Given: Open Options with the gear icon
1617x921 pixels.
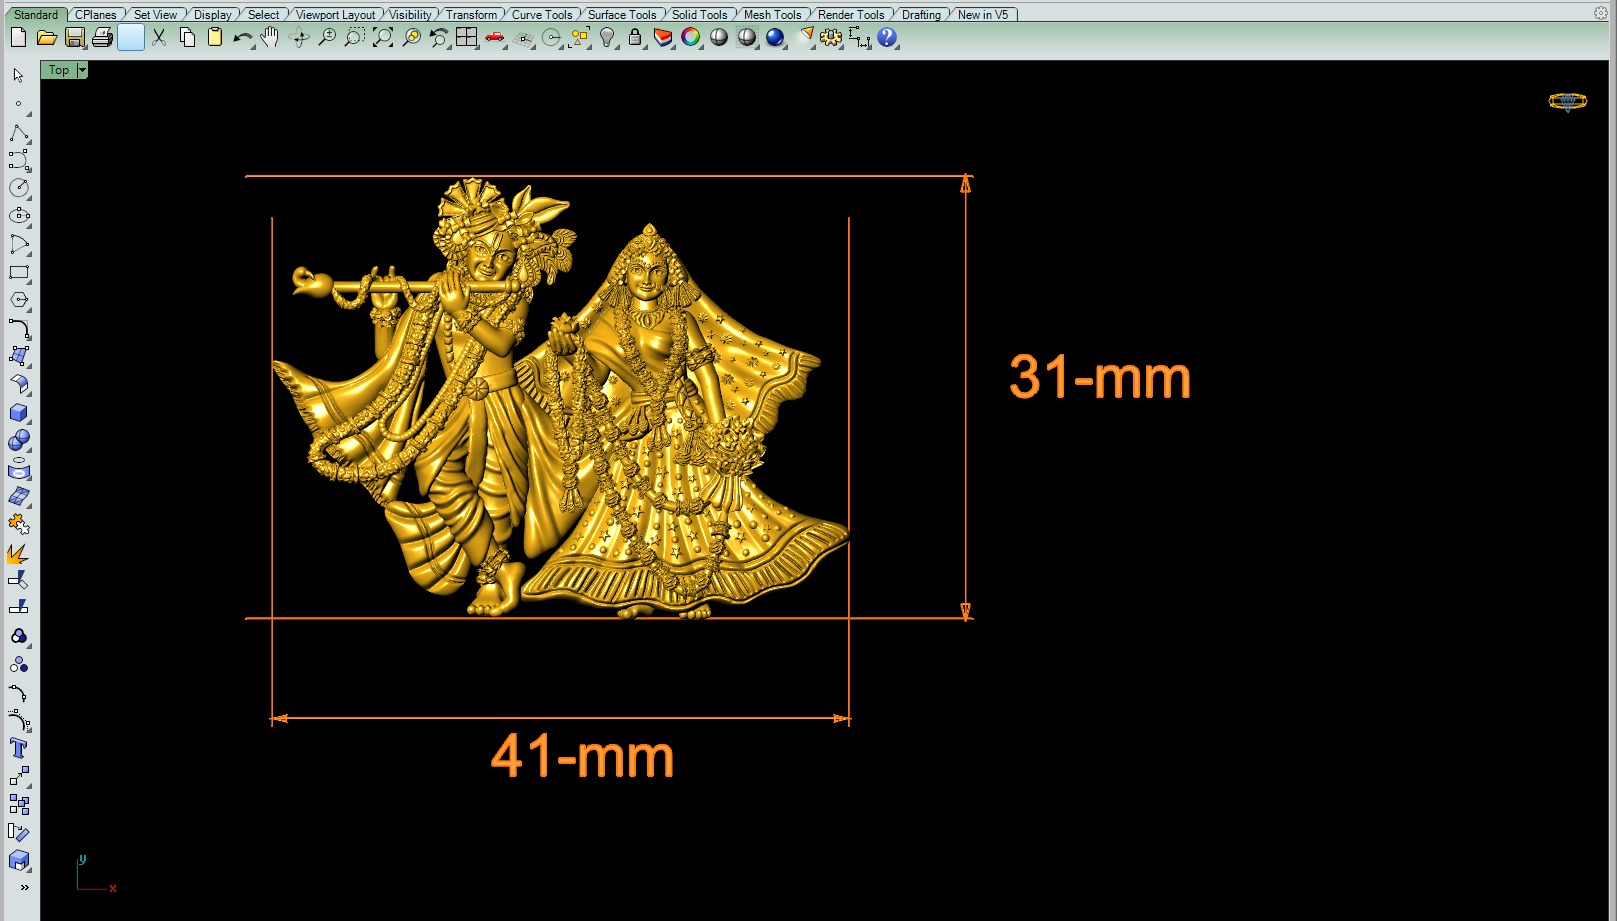Looking at the screenshot, I should (x=831, y=38).
